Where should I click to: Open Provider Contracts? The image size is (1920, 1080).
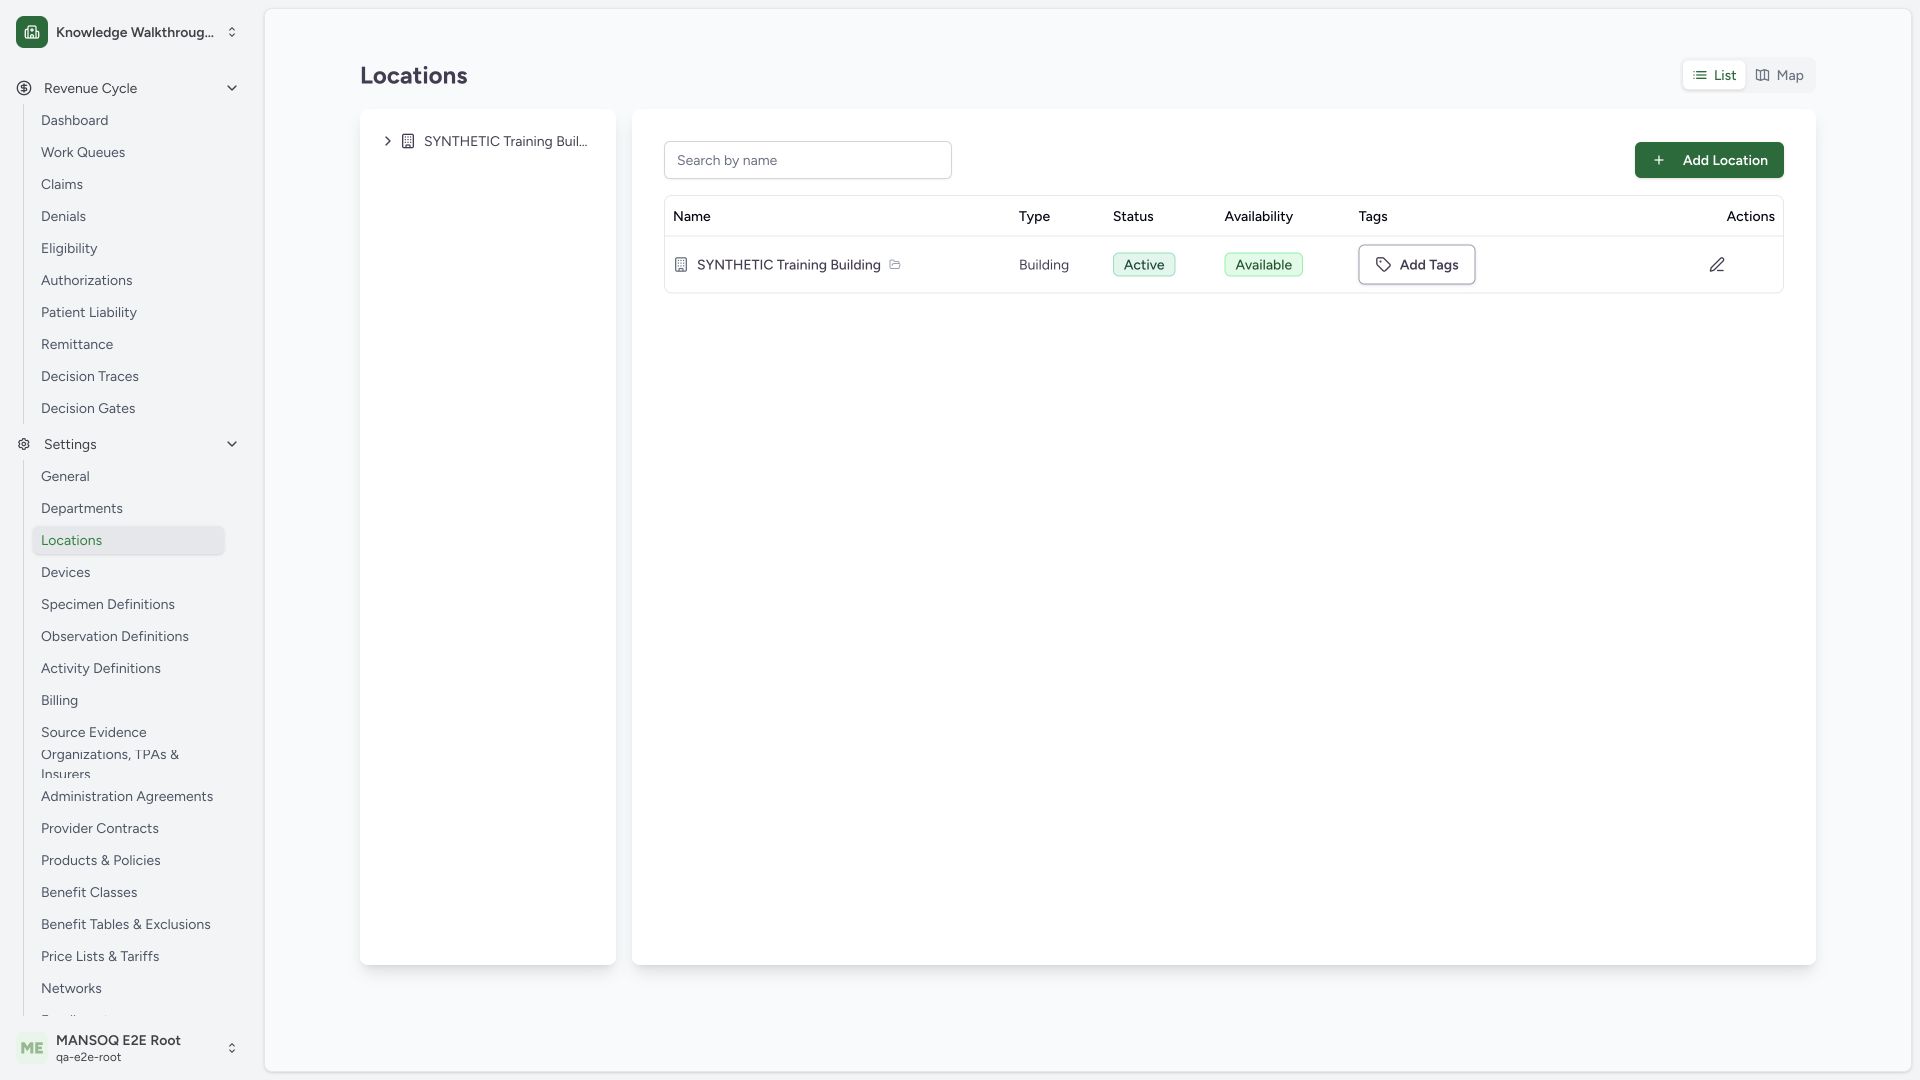128,828
